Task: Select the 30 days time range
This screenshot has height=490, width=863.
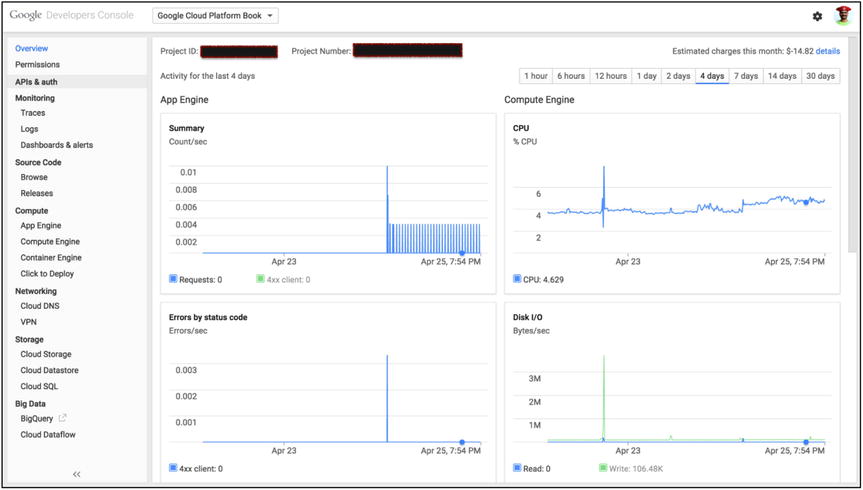Action: coord(821,76)
